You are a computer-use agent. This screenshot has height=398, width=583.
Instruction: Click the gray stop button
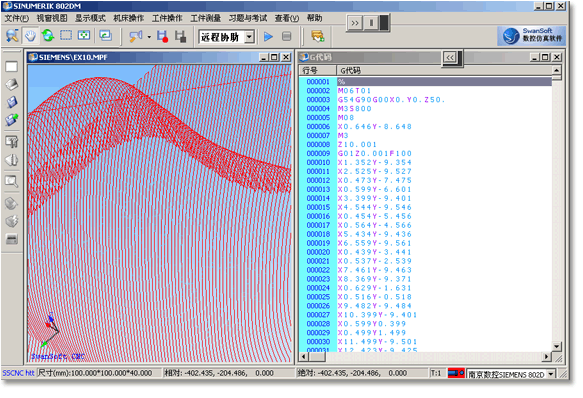pyautogui.click(x=286, y=36)
